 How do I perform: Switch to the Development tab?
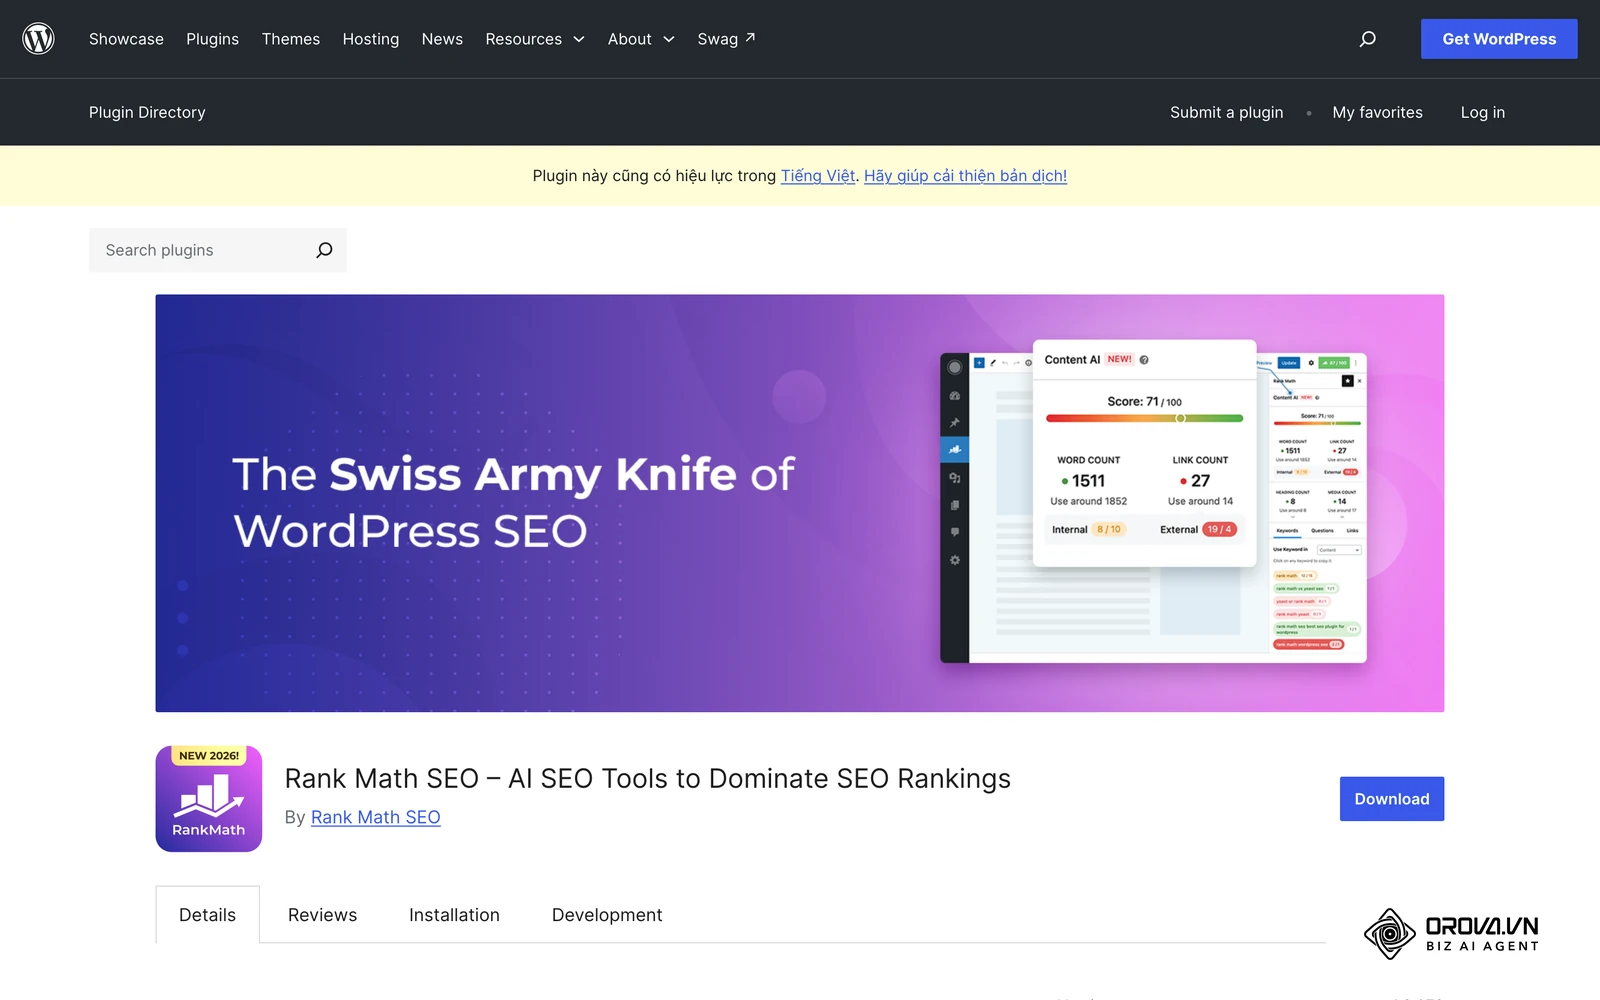(x=607, y=915)
